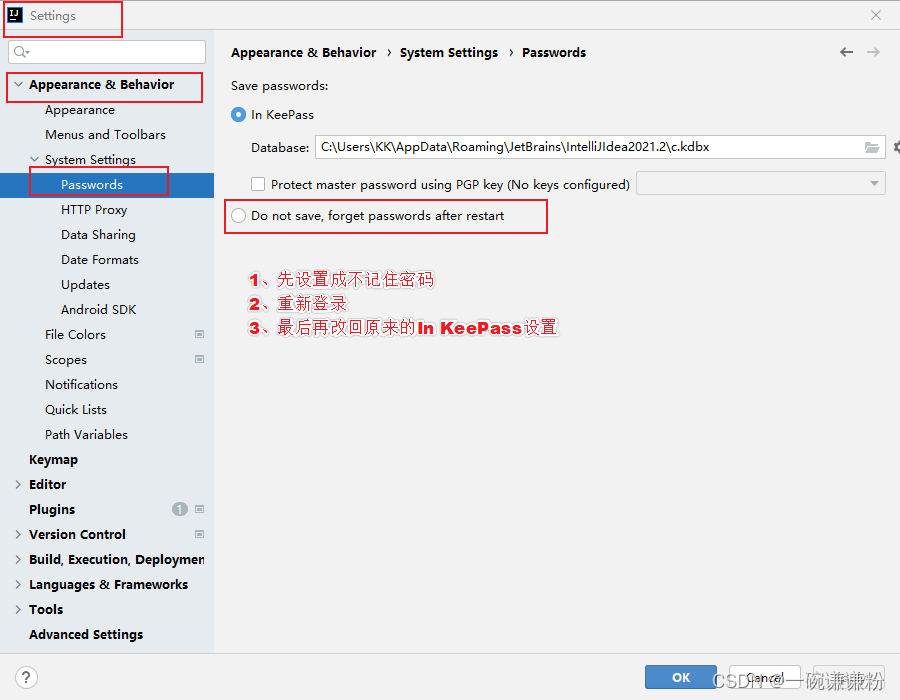Image resolution: width=900 pixels, height=700 pixels.
Task: Open Advanced Settings page
Action: point(86,634)
